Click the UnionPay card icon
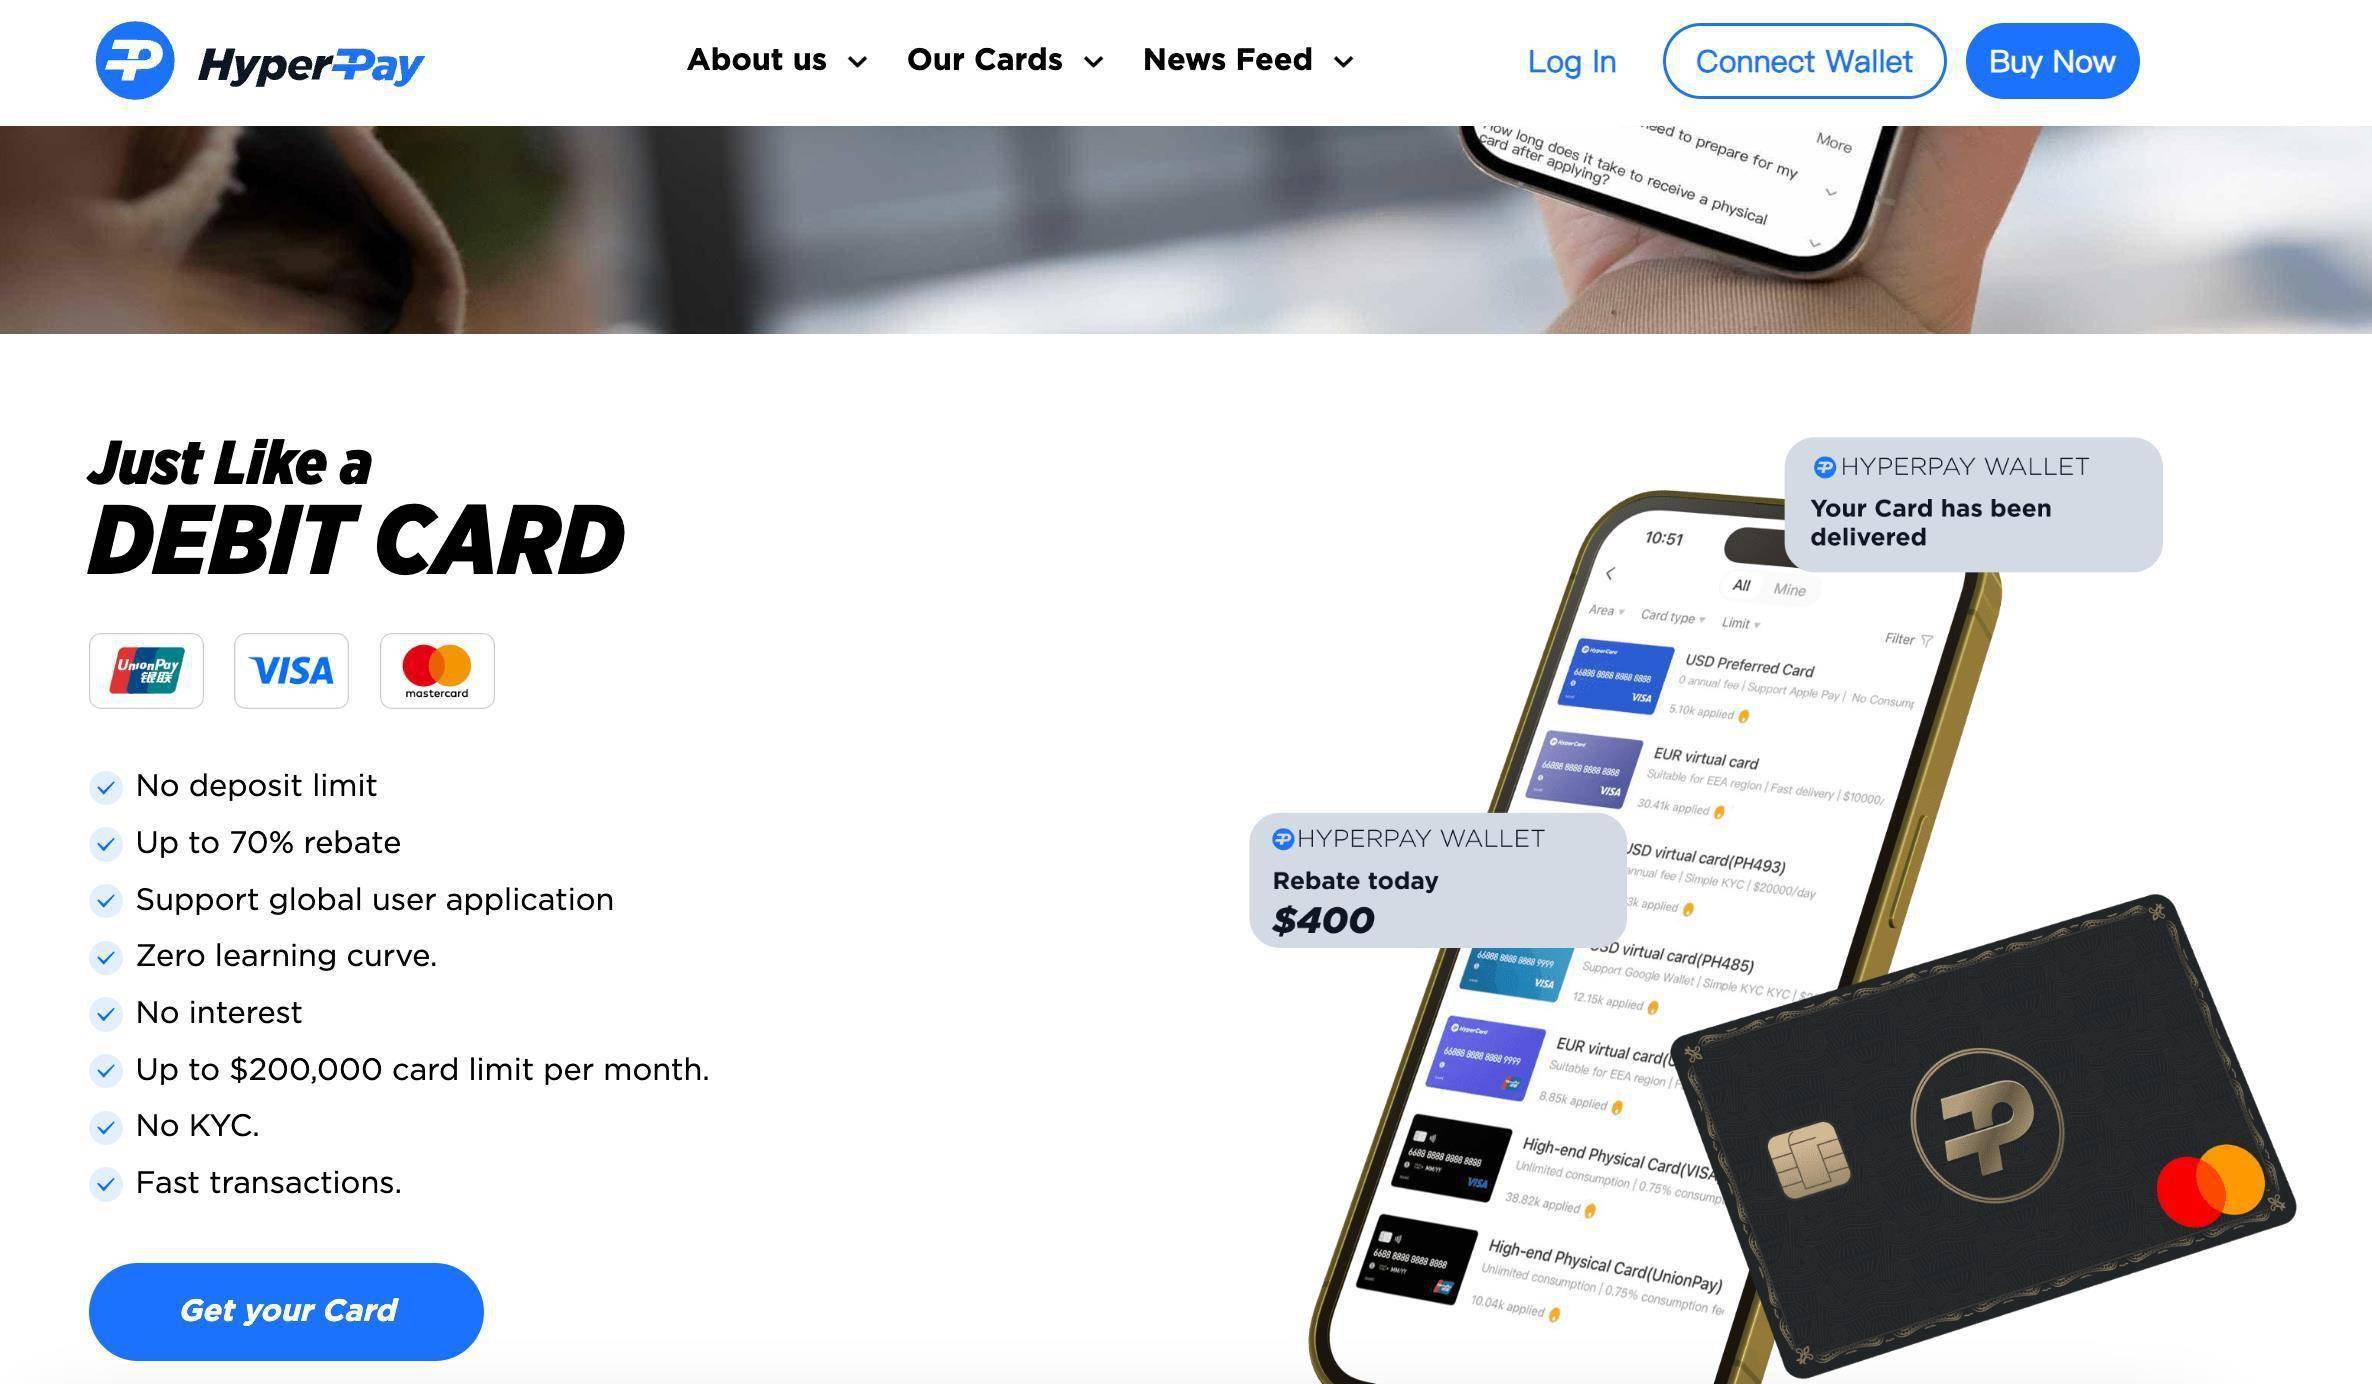2372x1384 pixels. (x=147, y=669)
